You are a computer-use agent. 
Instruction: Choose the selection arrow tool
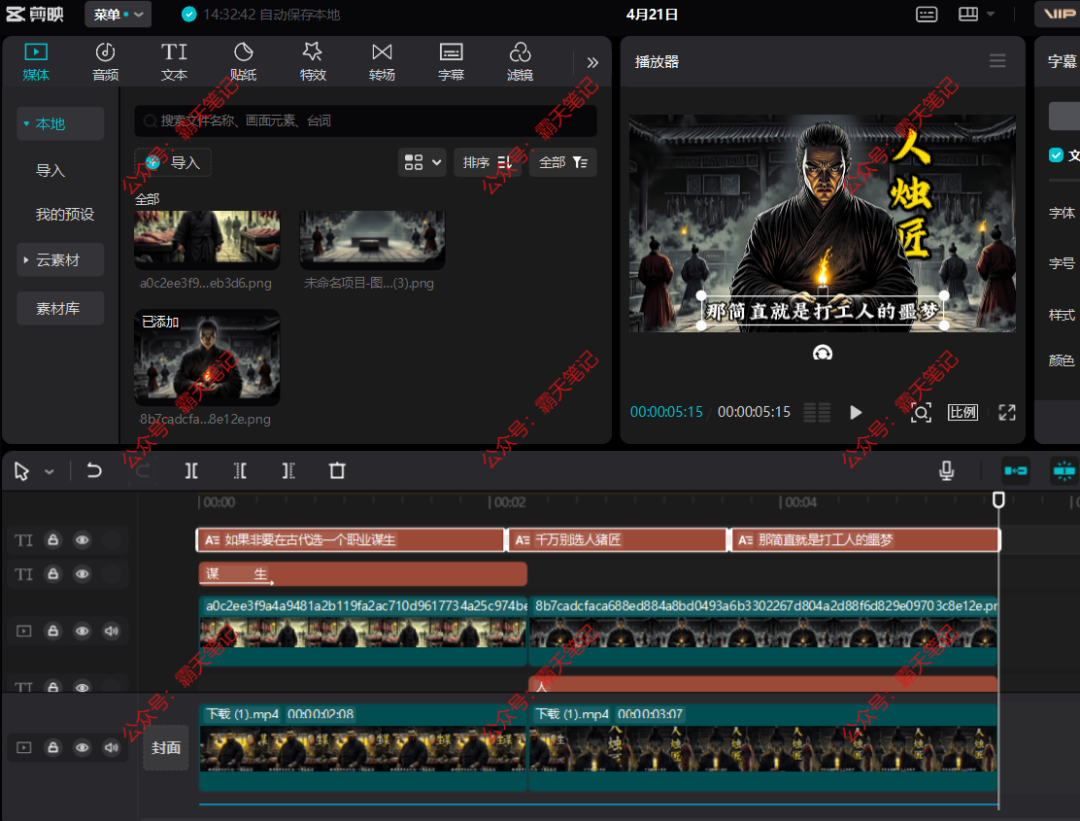pos(21,471)
